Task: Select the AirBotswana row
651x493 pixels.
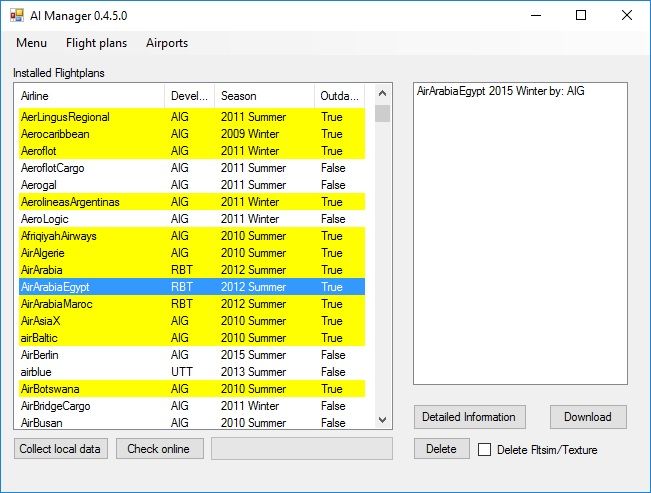Action: pos(192,389)
